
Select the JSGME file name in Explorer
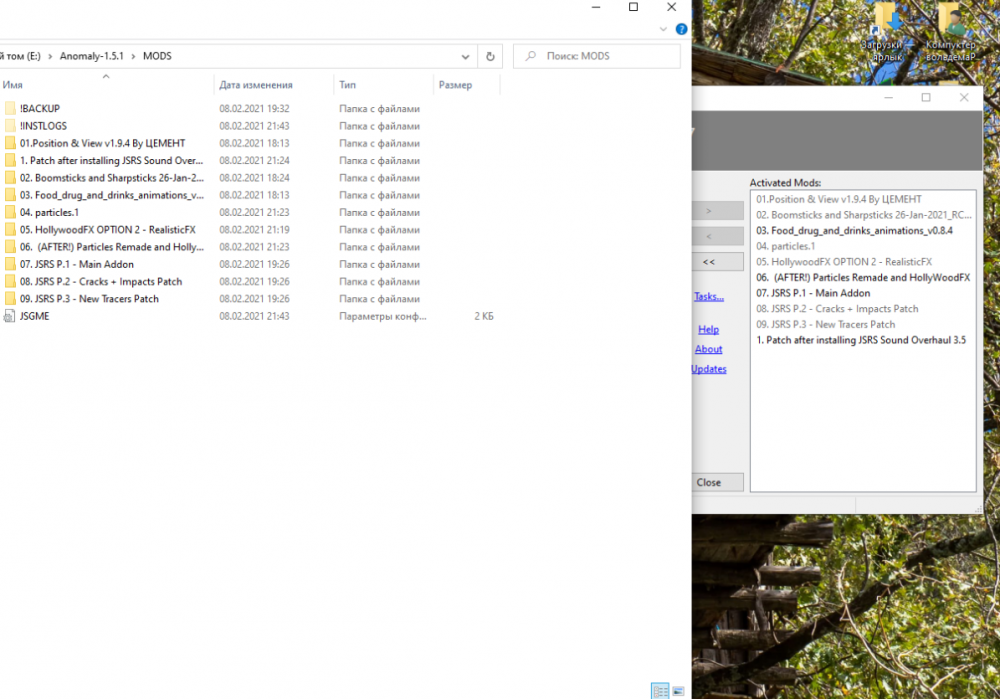(x=34, y=316)
